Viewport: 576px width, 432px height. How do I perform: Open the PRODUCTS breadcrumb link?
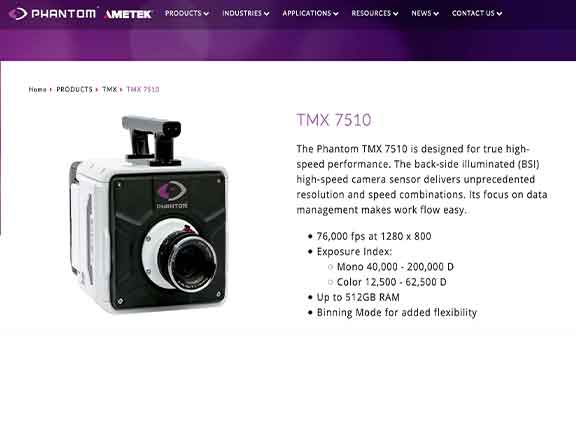74,89
